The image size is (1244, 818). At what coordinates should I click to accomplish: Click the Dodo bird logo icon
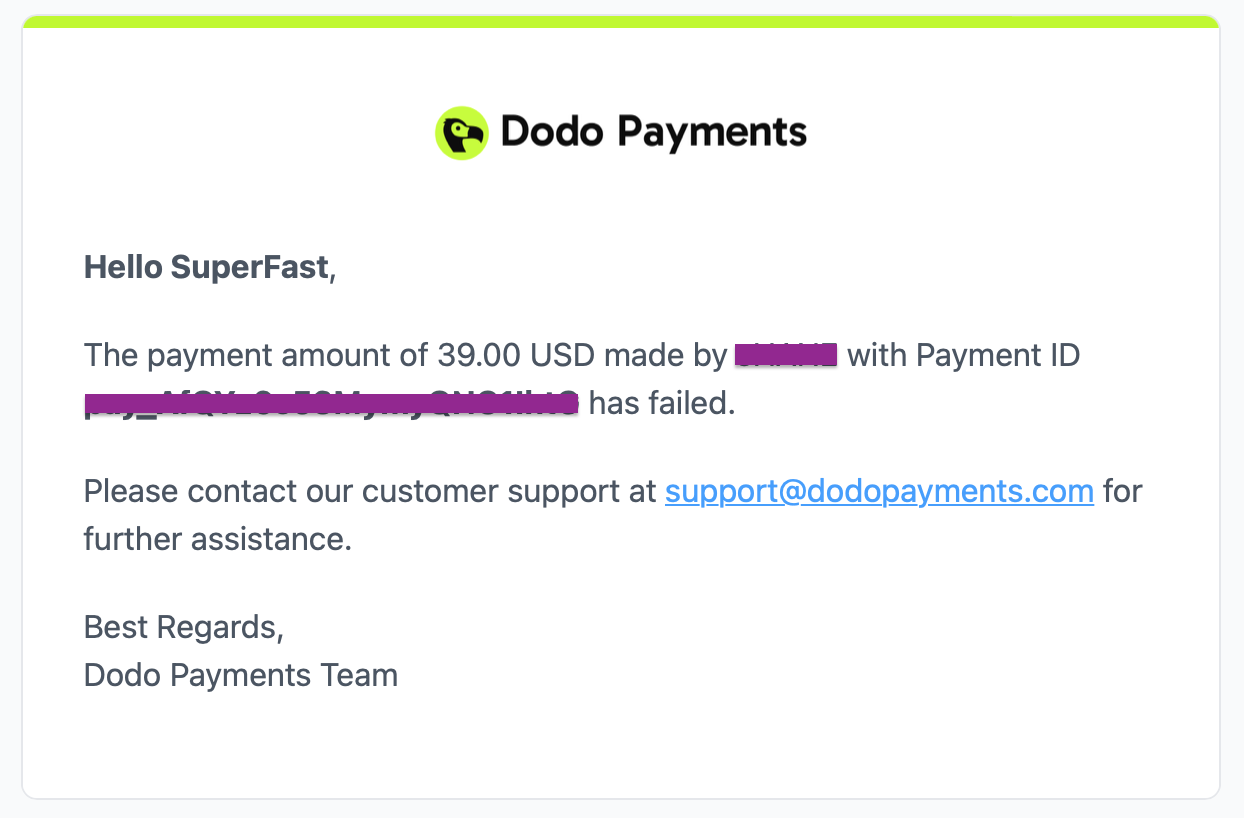[x=461, y=133]
